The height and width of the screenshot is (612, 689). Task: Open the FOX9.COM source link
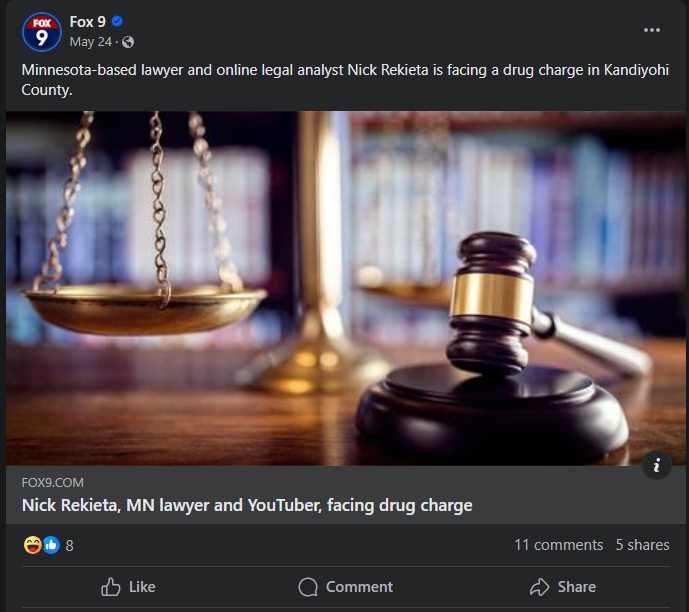[x=53, y=482]
